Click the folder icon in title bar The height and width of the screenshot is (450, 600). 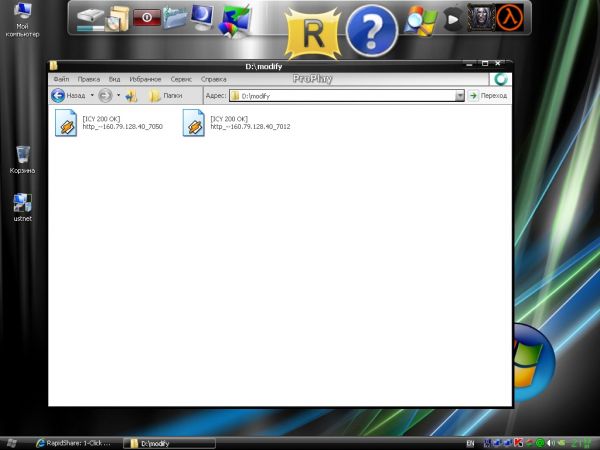click(x=54, y=66)
